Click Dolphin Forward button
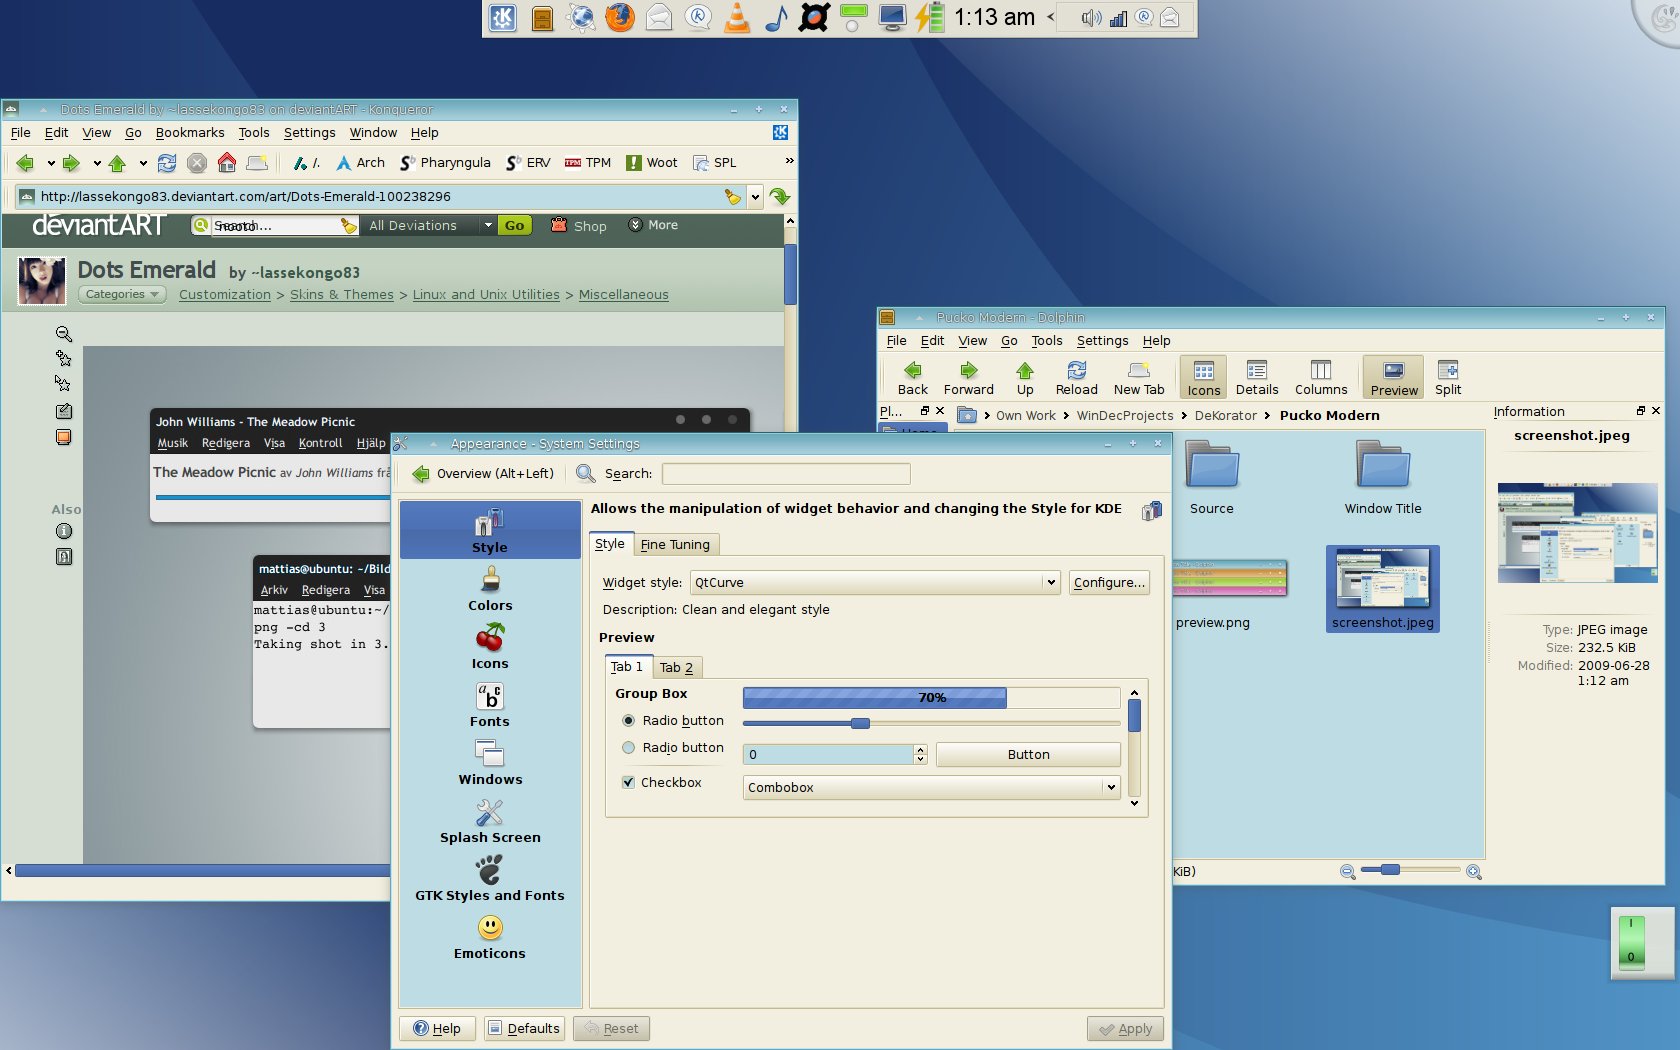The image size is (1680, 1050). pos(969,378)
